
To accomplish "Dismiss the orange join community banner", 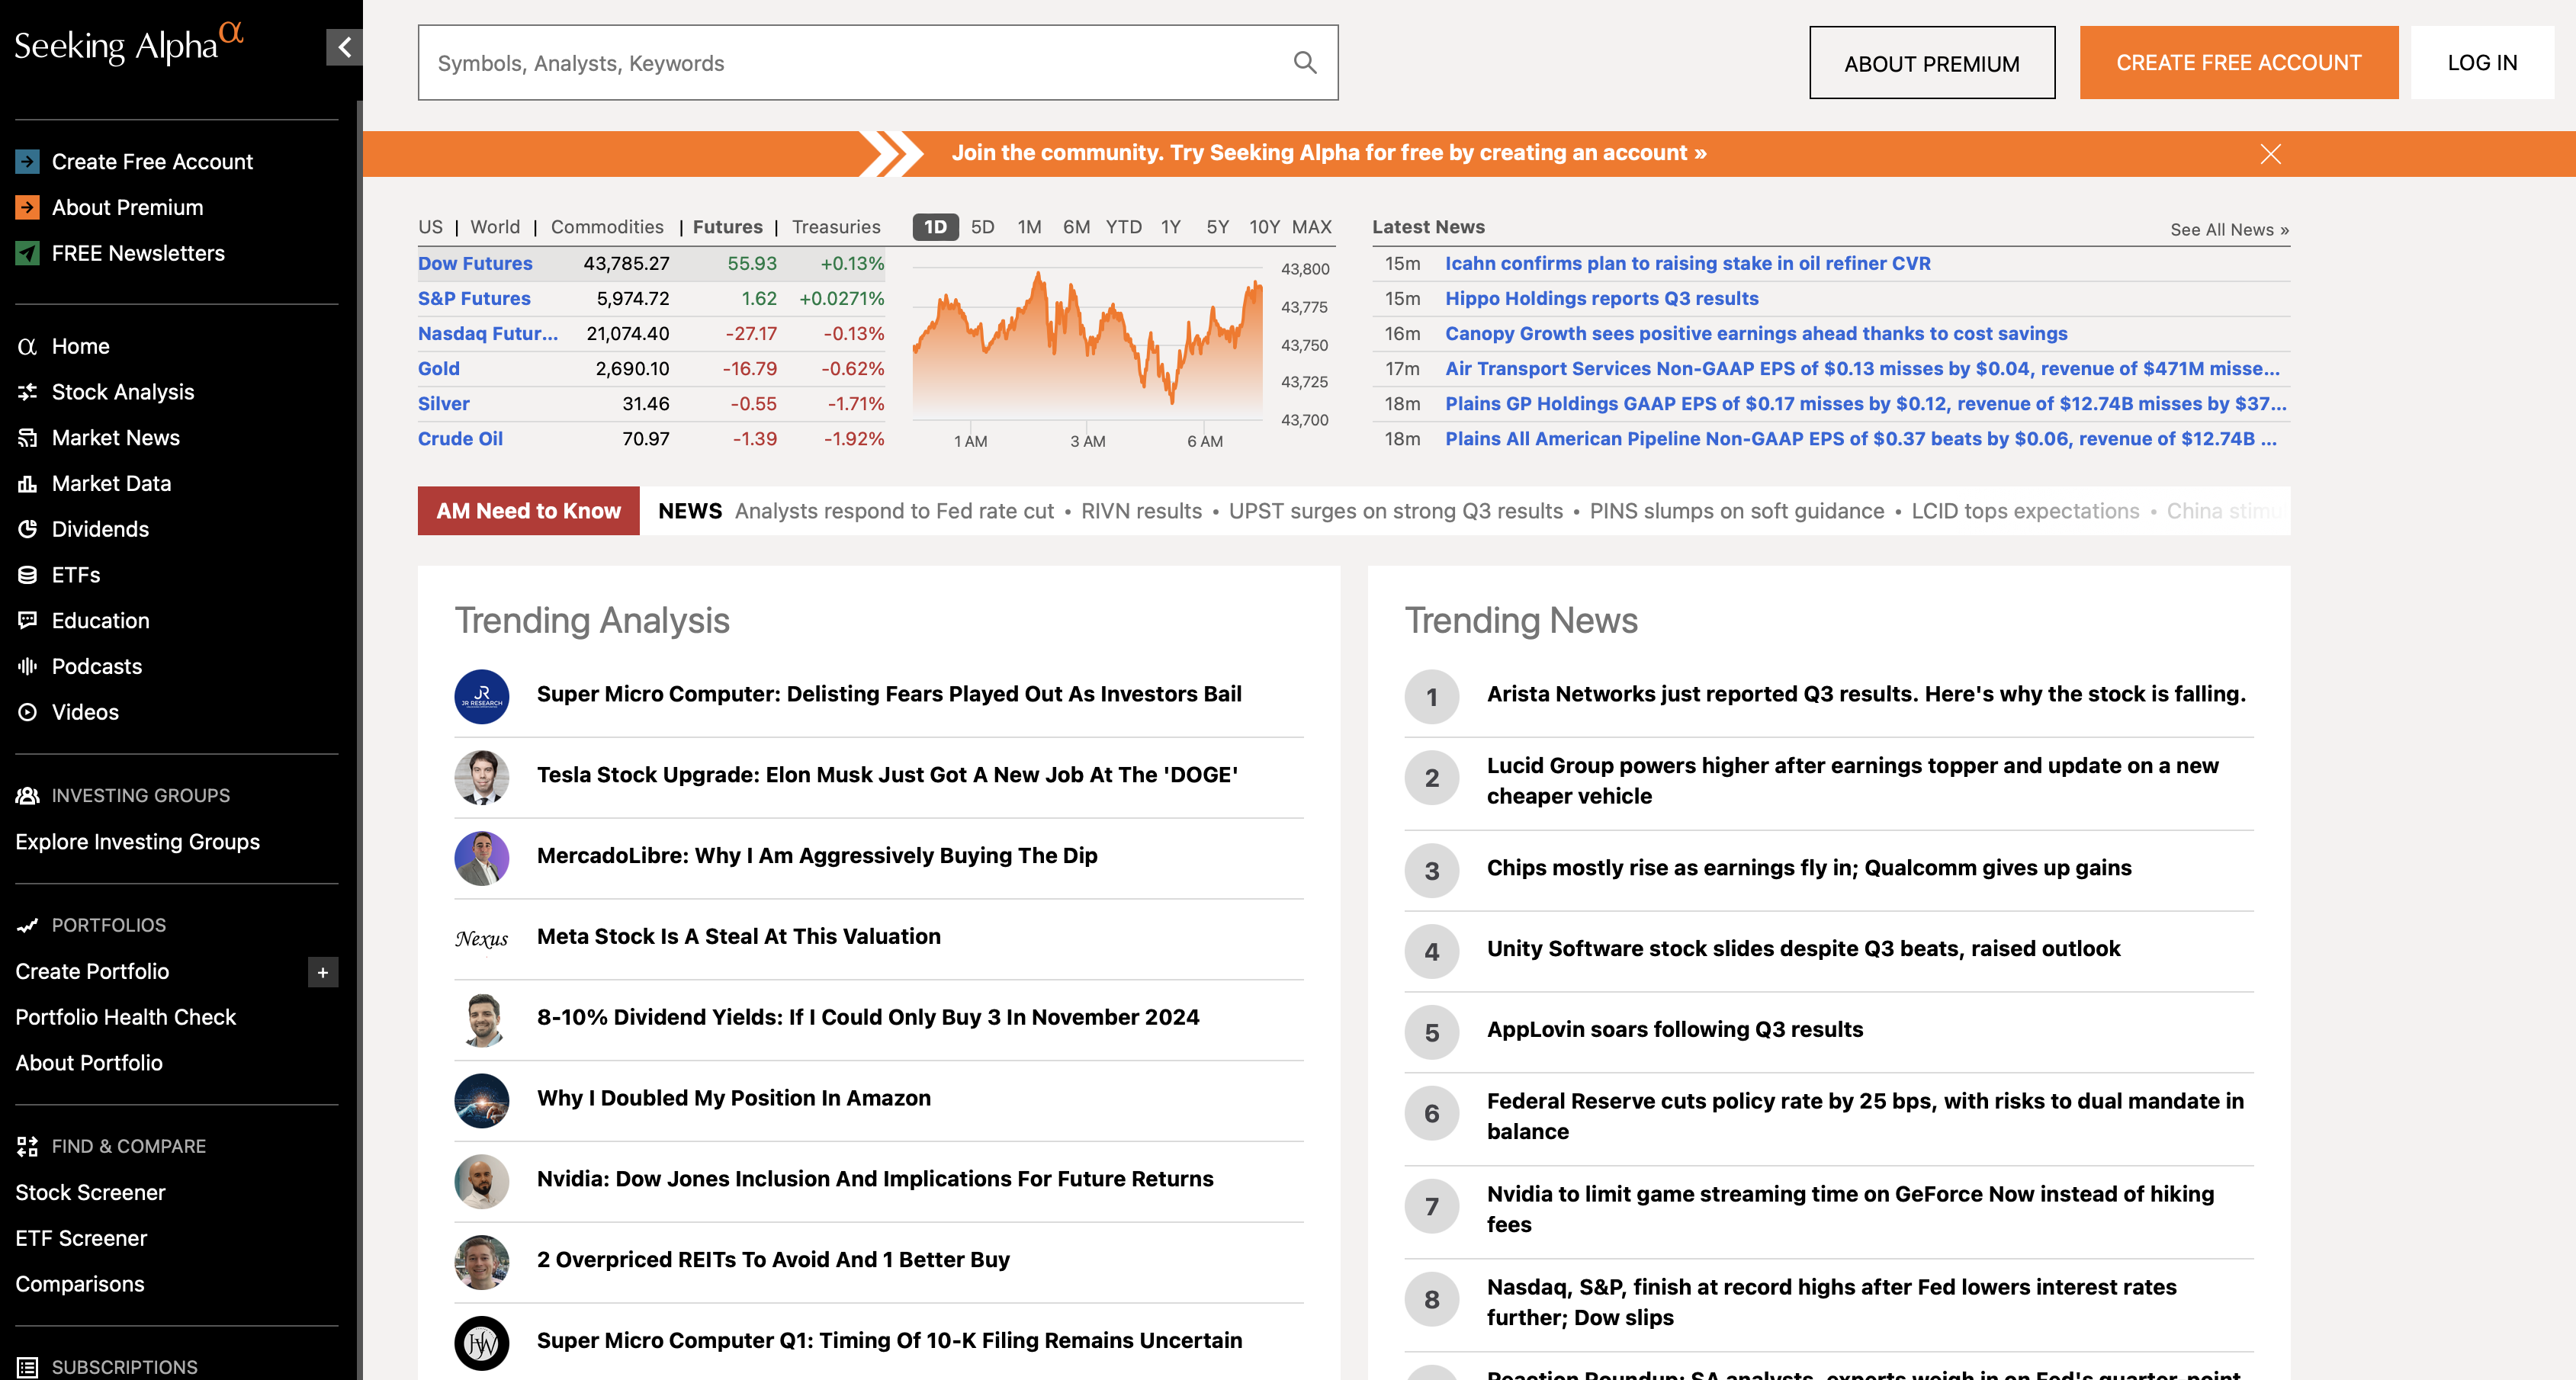I will click(x=2270, y=154).
